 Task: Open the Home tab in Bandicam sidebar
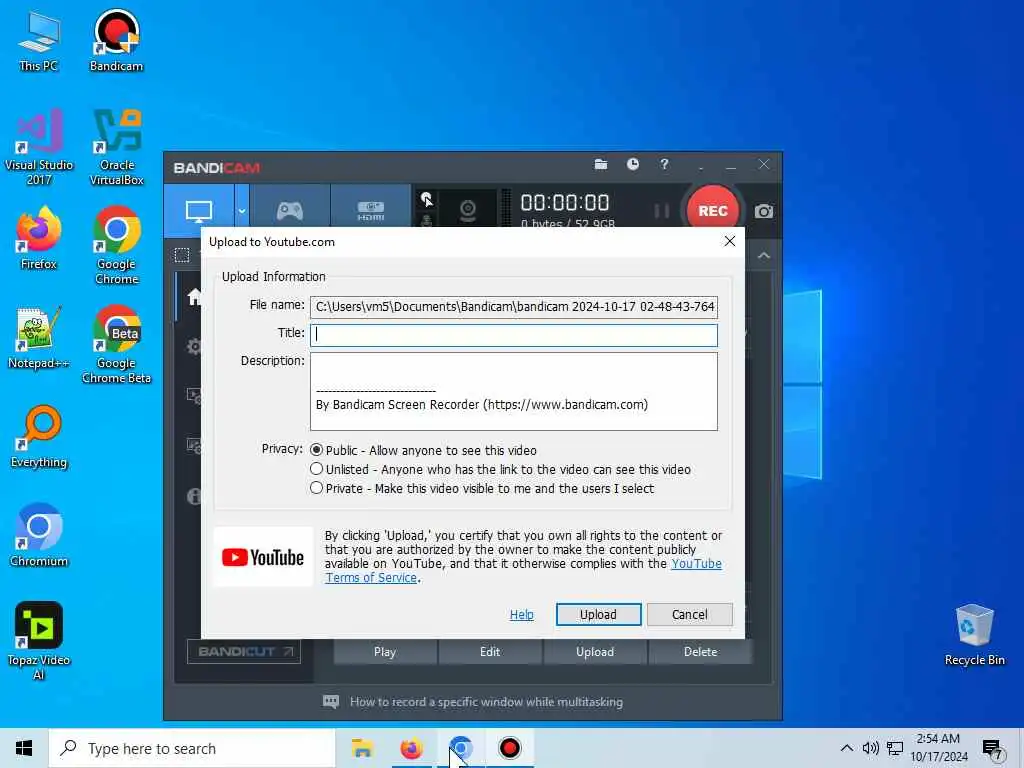194,298
